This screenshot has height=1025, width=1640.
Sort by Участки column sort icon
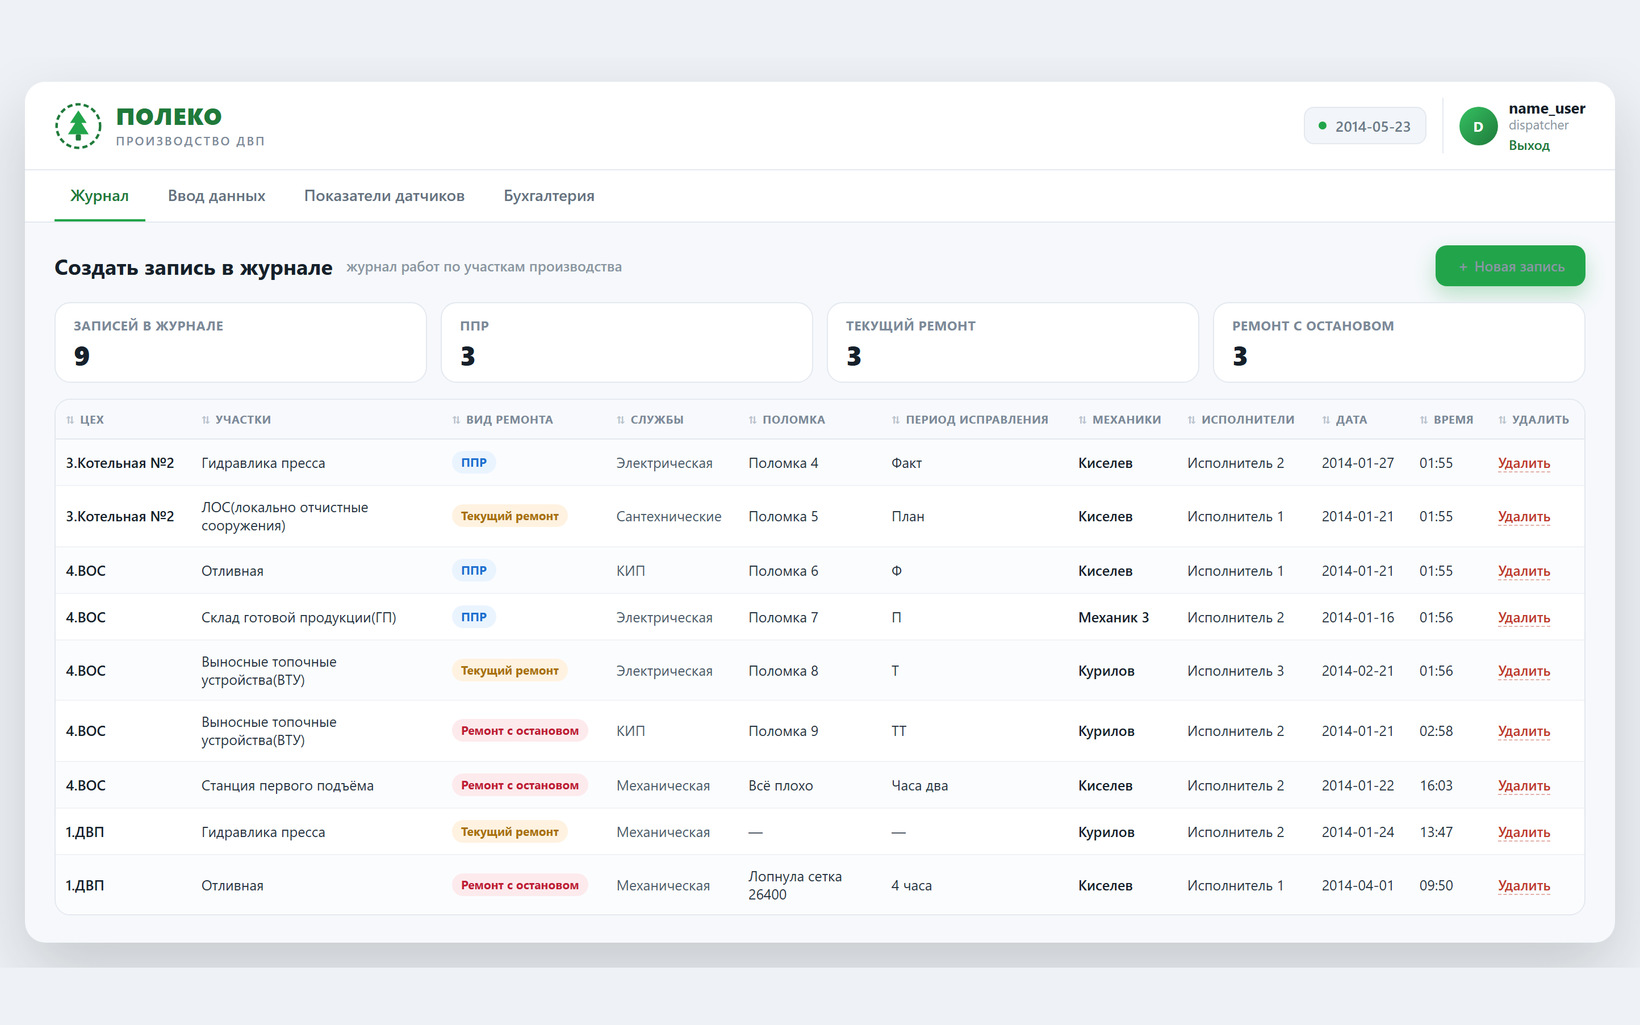pyautogui.click(x=206, y=420)
